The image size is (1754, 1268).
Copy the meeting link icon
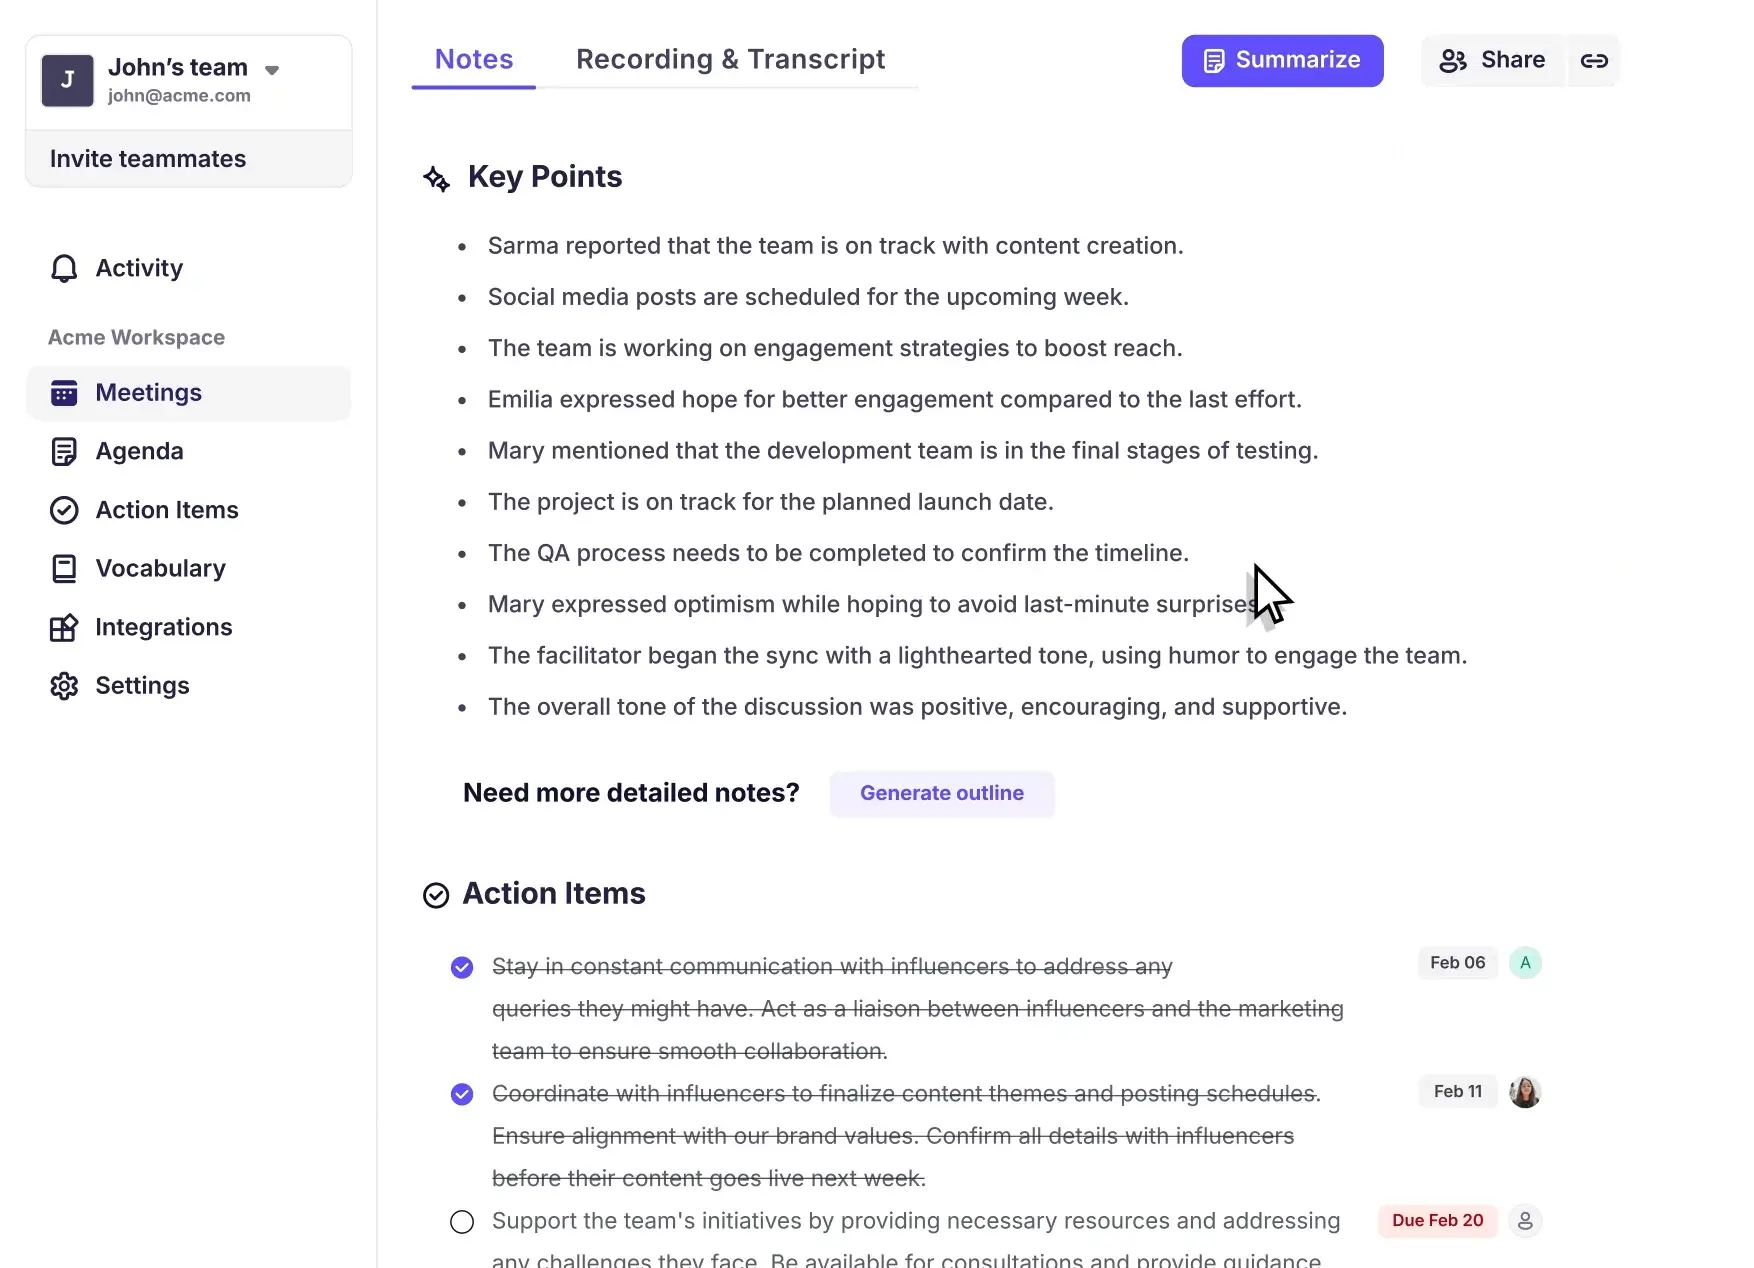[x=1593, y=60]
